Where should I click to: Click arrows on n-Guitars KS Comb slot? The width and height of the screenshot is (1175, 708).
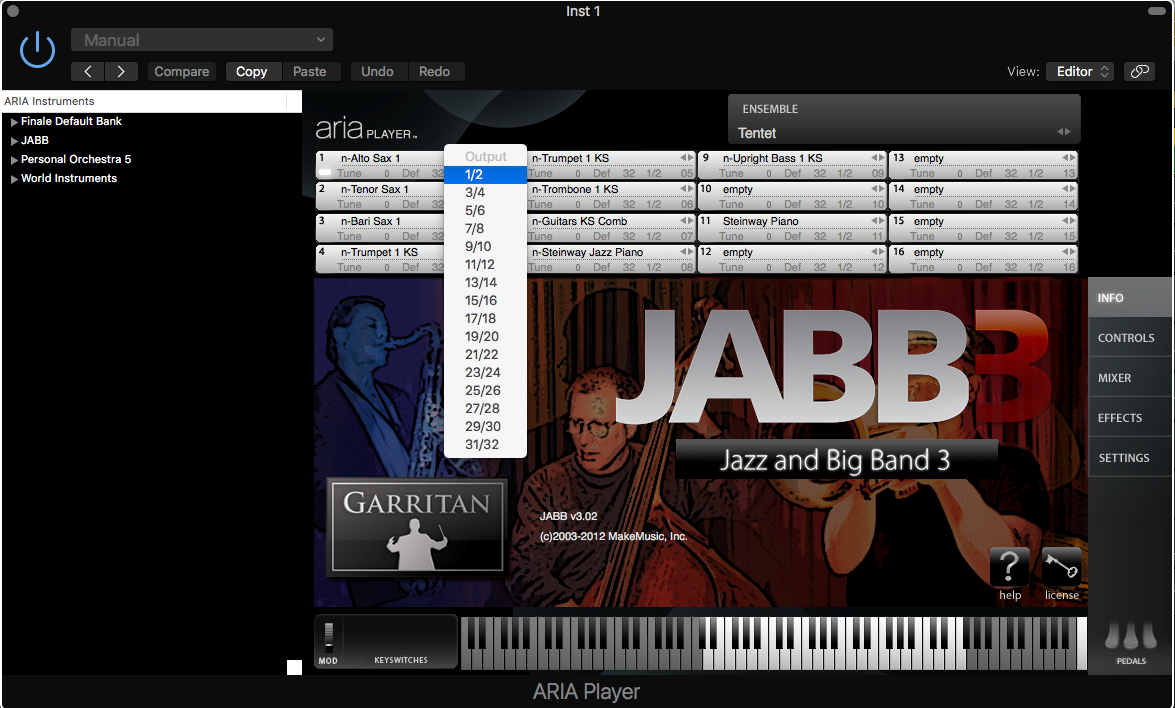[686, 221]
